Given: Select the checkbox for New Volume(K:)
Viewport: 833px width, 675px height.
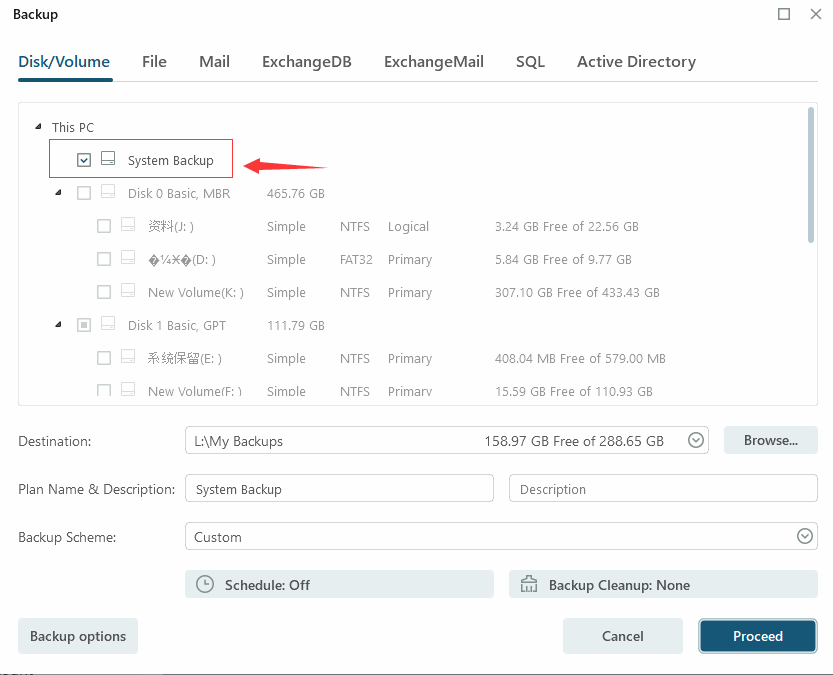Looking at the screenshot, I should [104, 292].
